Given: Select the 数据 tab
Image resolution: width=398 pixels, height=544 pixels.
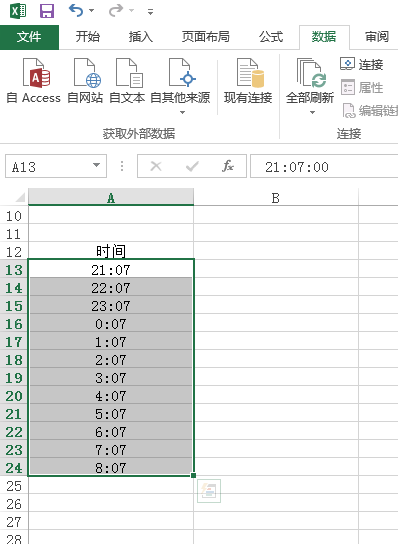Looking at the screenshot, I should pyautogui.click(x=324, y=37).
